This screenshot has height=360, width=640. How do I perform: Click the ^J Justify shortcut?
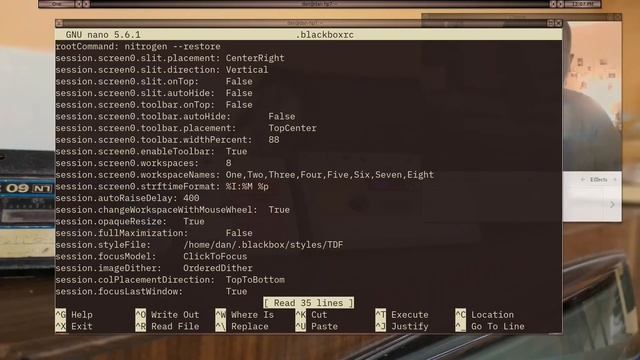tap(402, 327)
